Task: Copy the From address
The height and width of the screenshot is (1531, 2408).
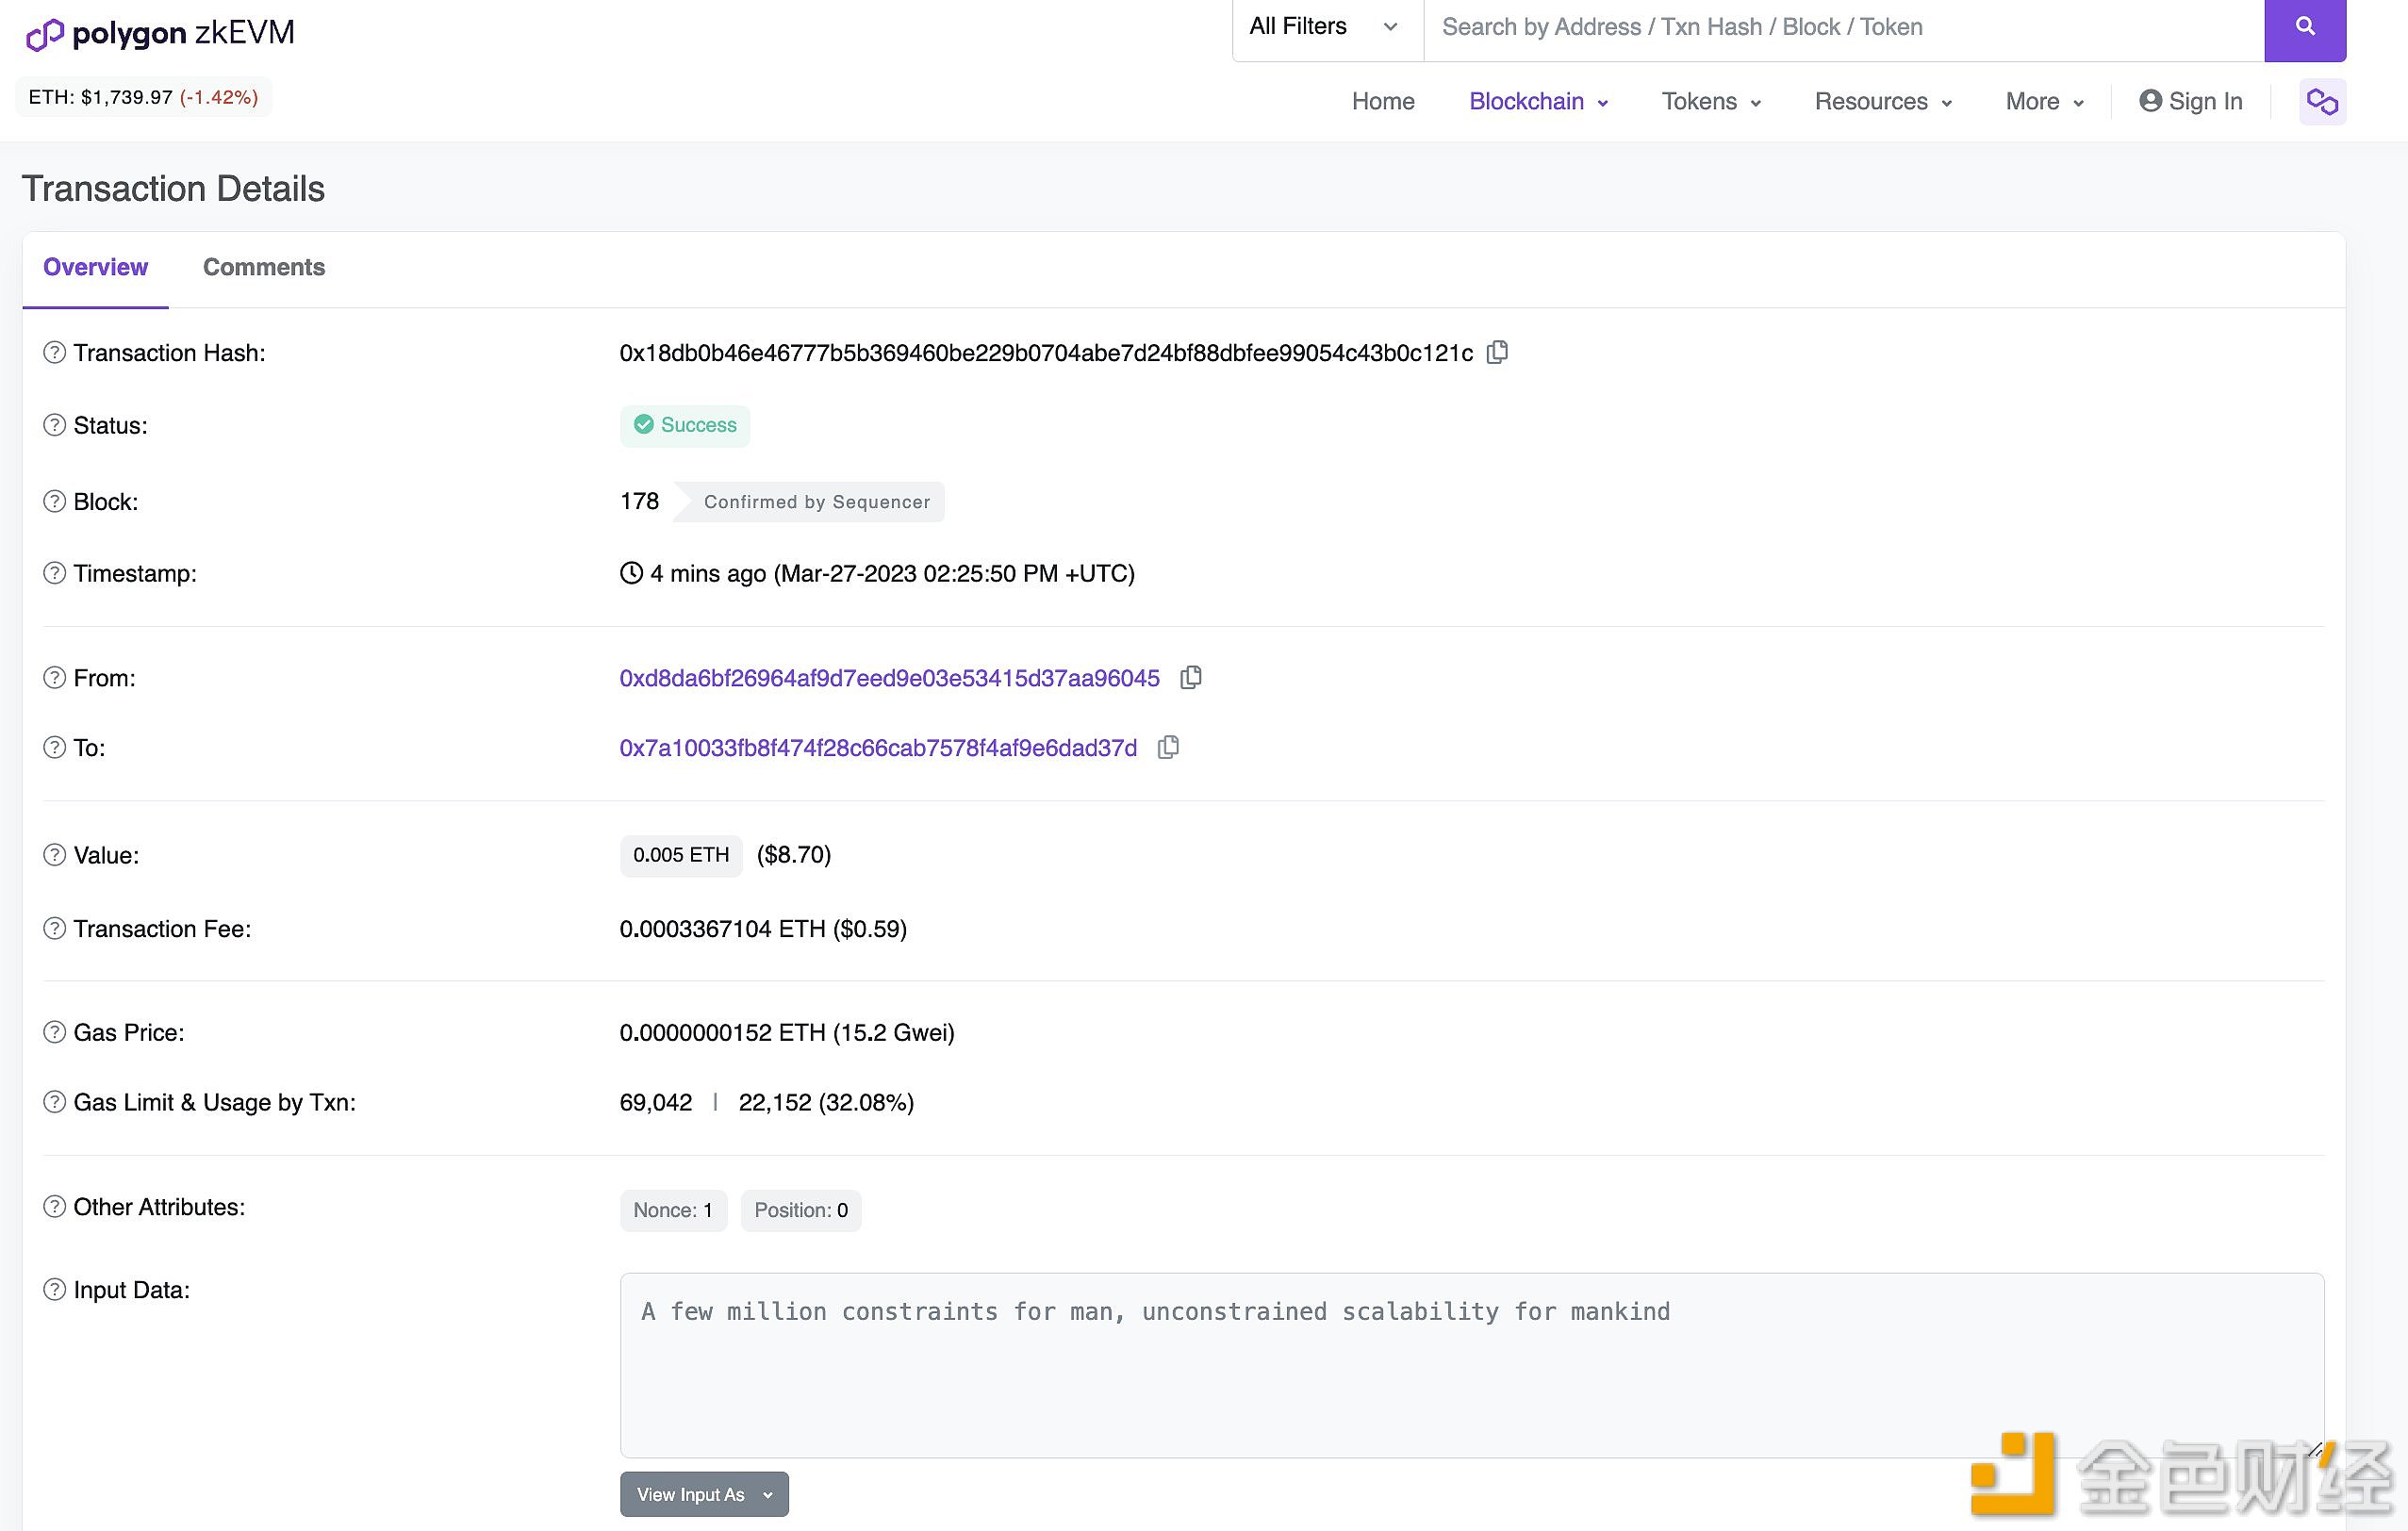Action: [x=1190, y=678]
